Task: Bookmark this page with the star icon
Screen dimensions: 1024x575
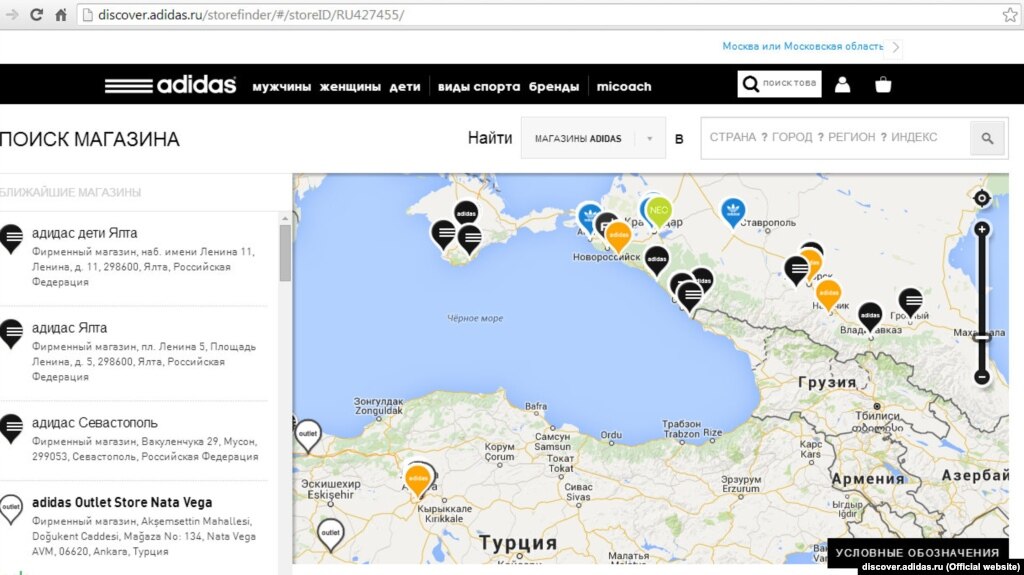Action: [x=1010, y=14]
